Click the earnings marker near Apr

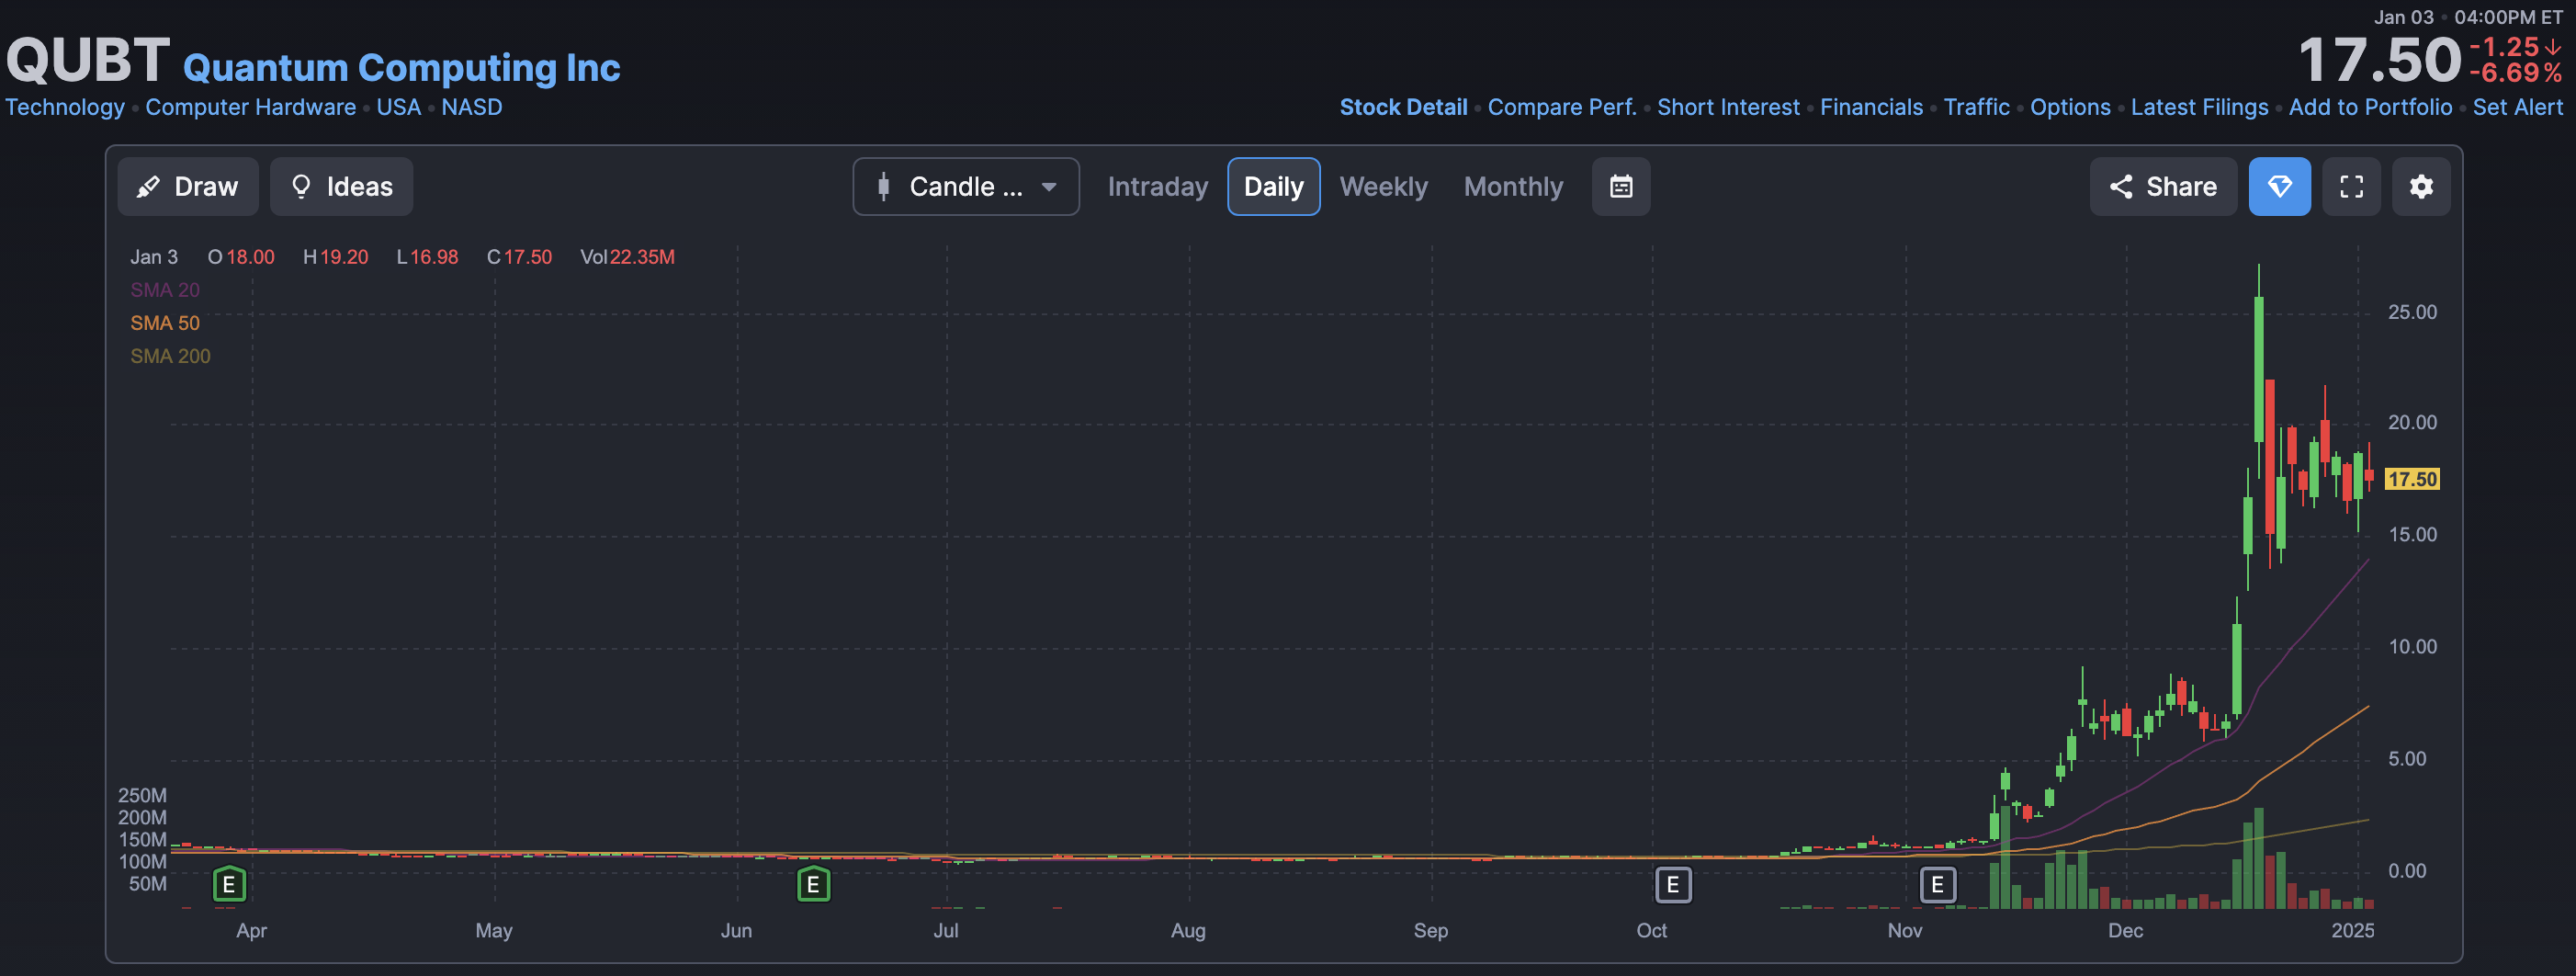pyautogui.click(x=229, y=884)
